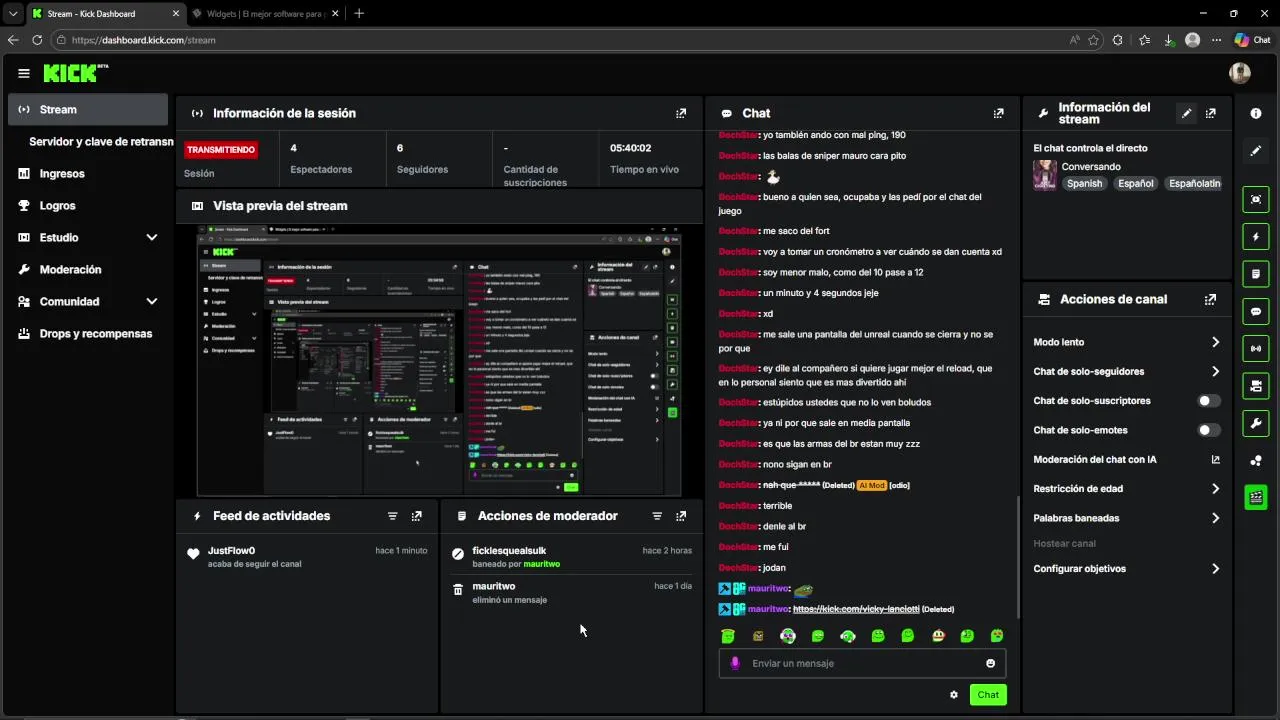Image resolution: width=1280 pixels, height=720 pixels.
Task: Open external link for Moderación del chat con IA
Action: tap(1216, 460)
